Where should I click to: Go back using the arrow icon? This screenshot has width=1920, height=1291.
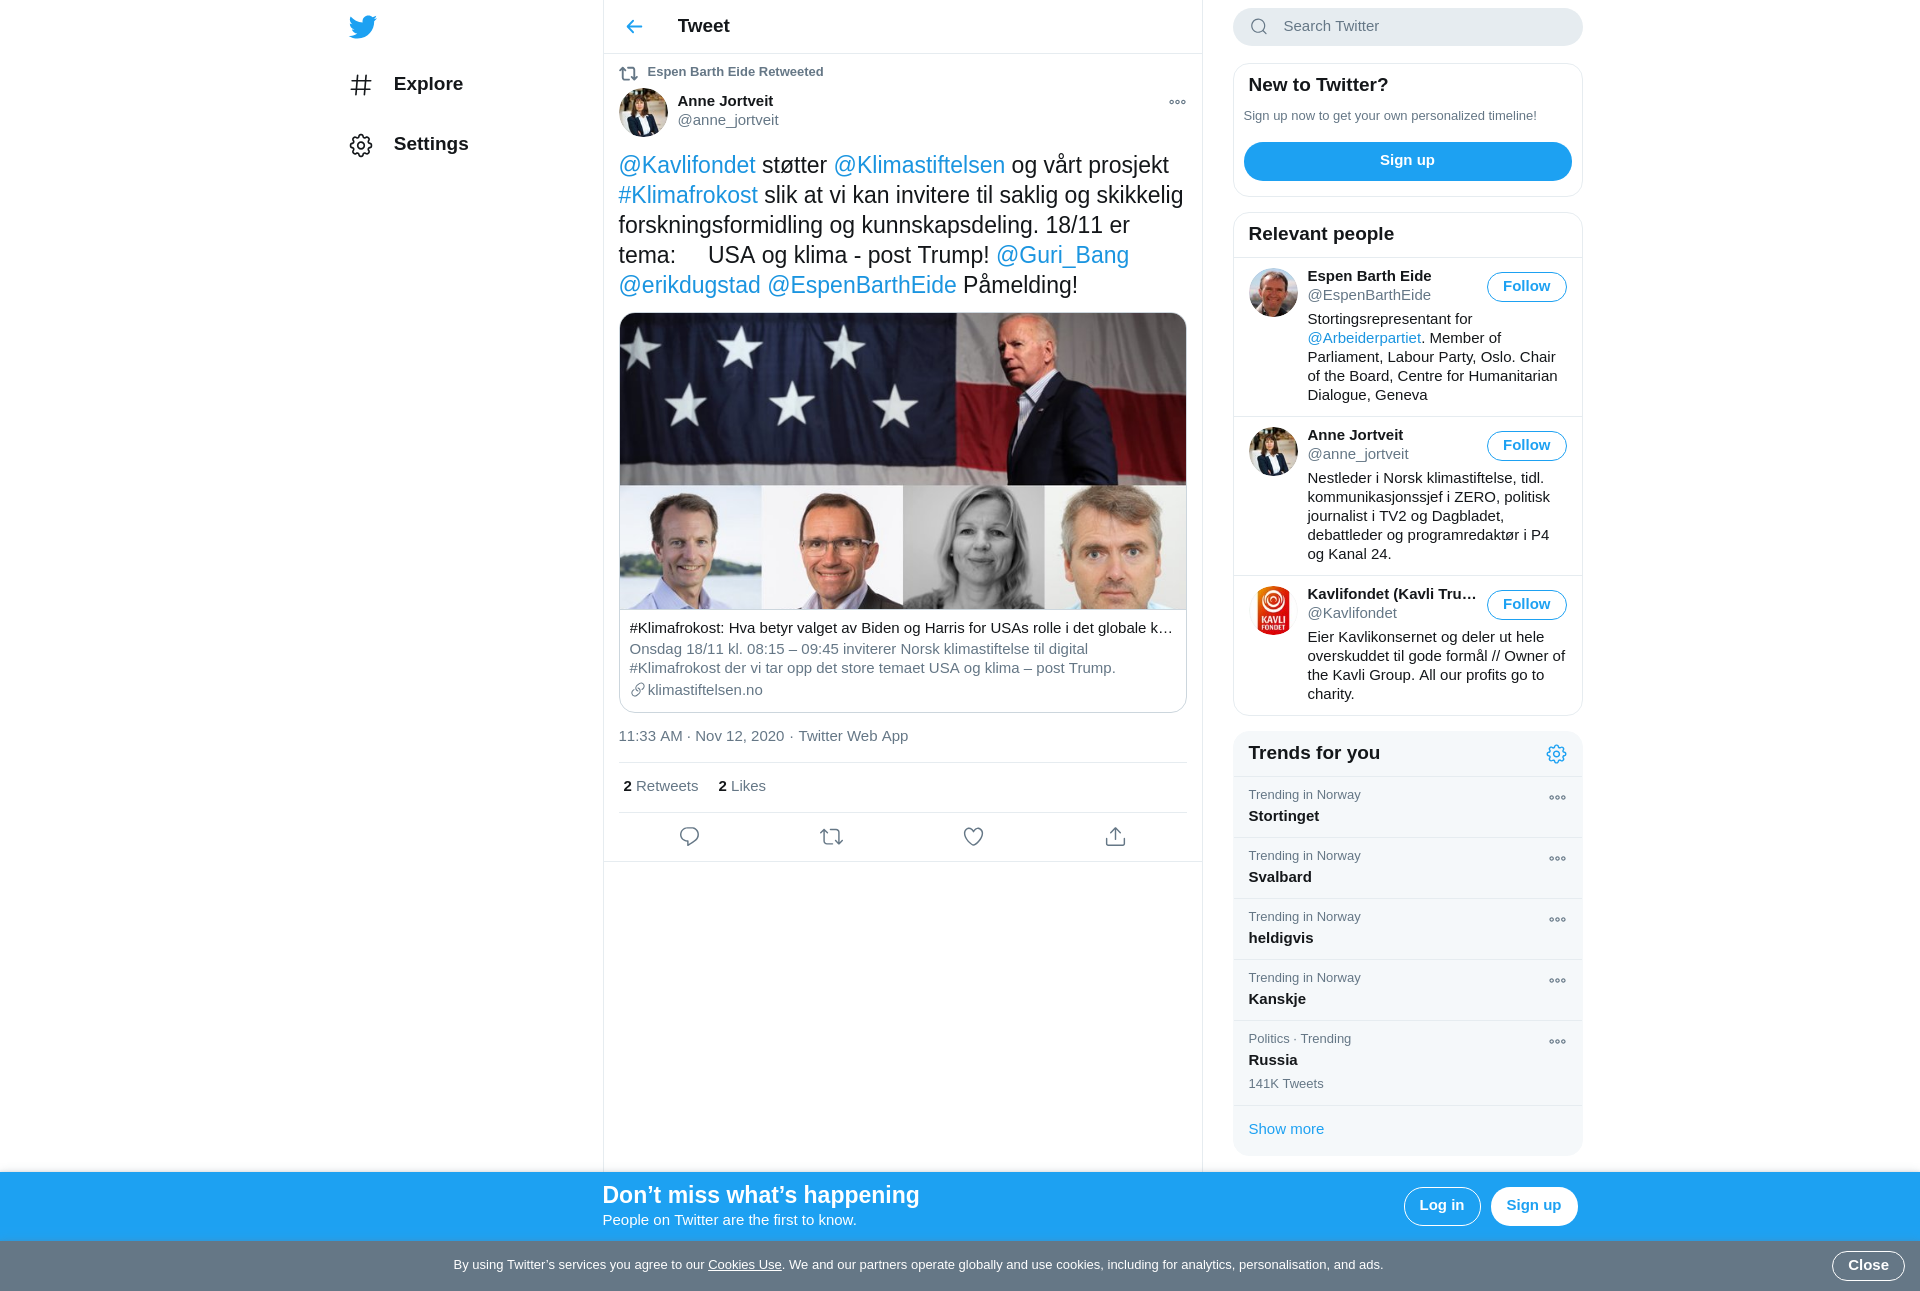(x=634, y=27)
